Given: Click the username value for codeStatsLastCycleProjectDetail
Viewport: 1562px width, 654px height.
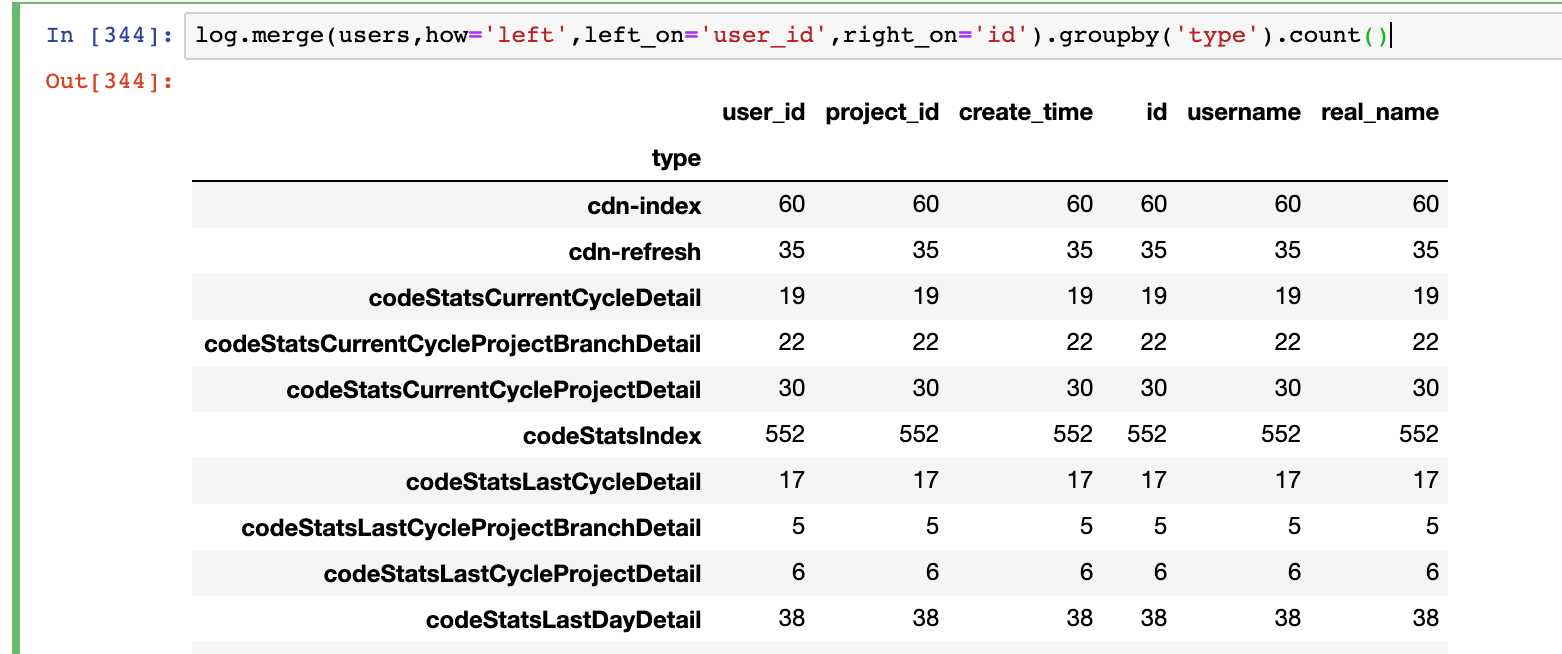Looking at the screenshot, I should (1293, 572).
